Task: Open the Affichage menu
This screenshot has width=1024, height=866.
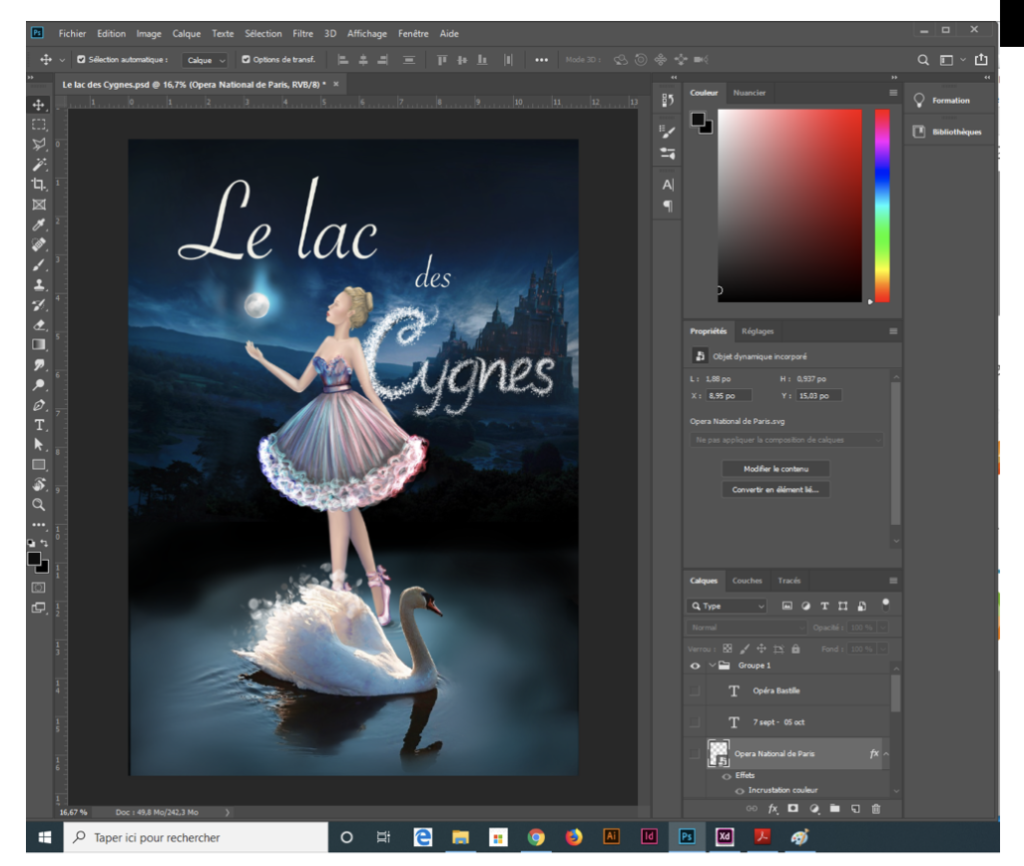Action: click(366, 33)
